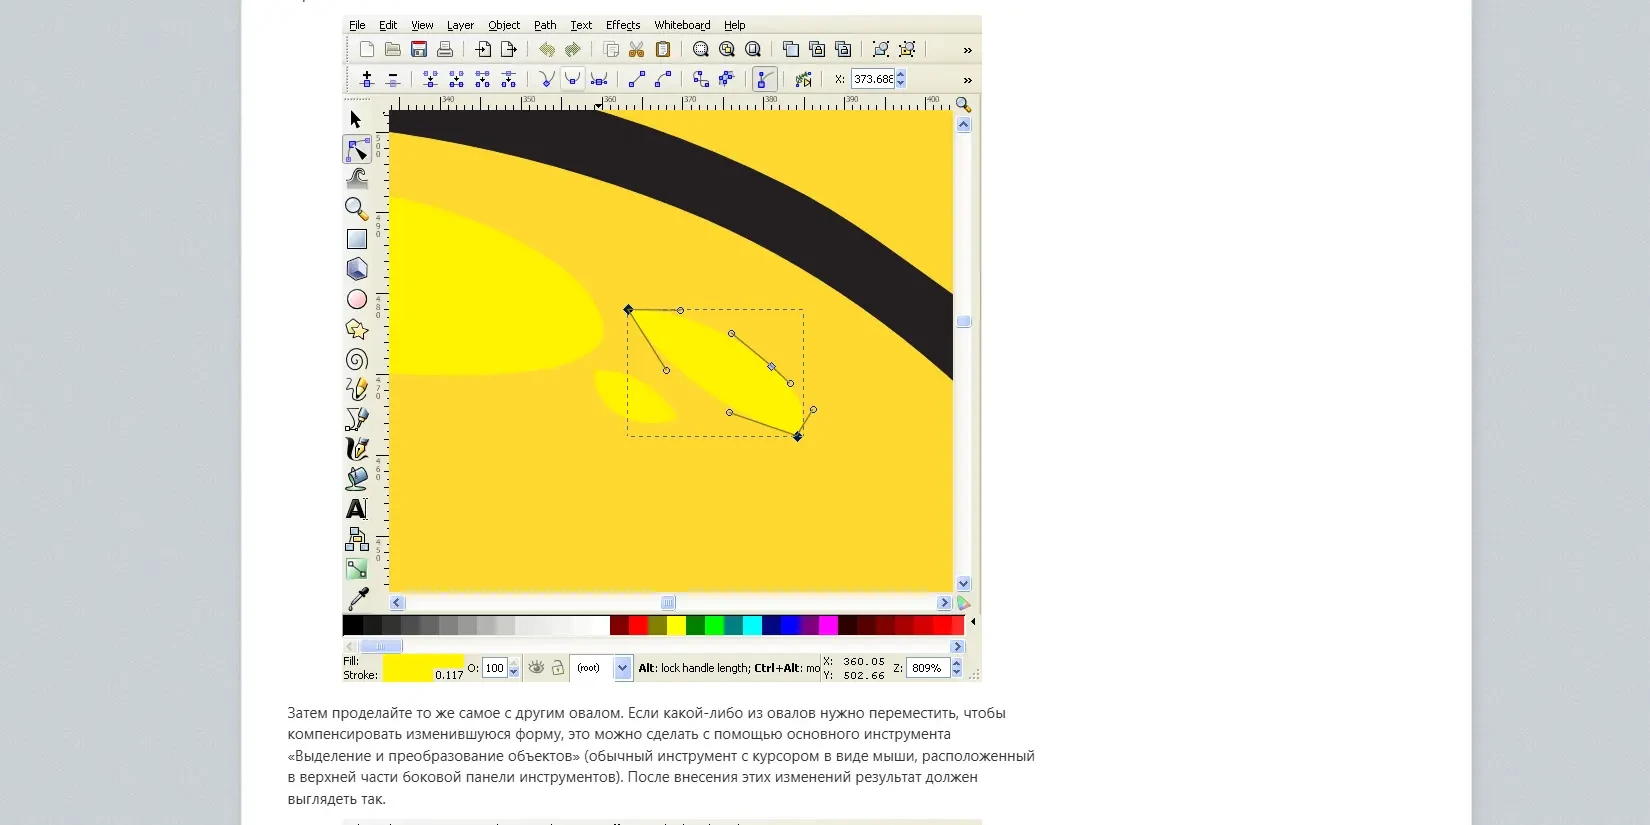This screenshot has height=825, width=1650.
Task: Toggle layer lock padlock icon
Action: 558,668
